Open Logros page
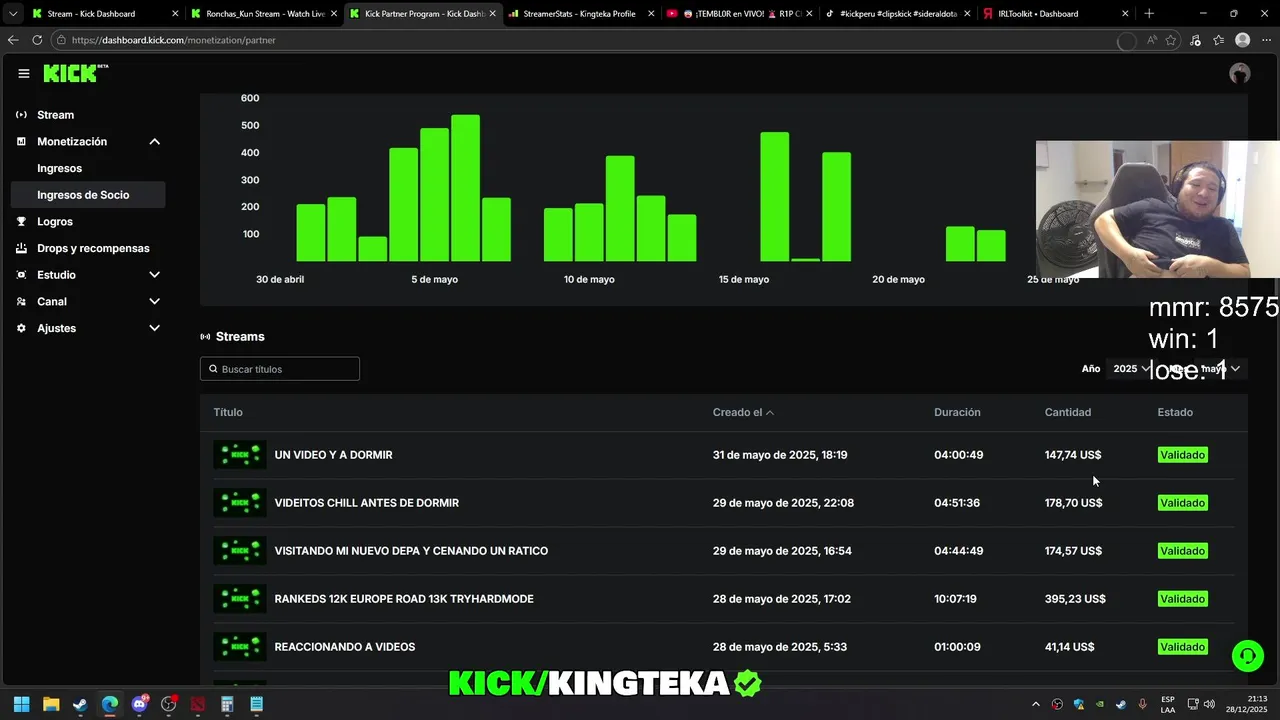The height and width of the screenshot is (720, 1280). coord(55,222)
